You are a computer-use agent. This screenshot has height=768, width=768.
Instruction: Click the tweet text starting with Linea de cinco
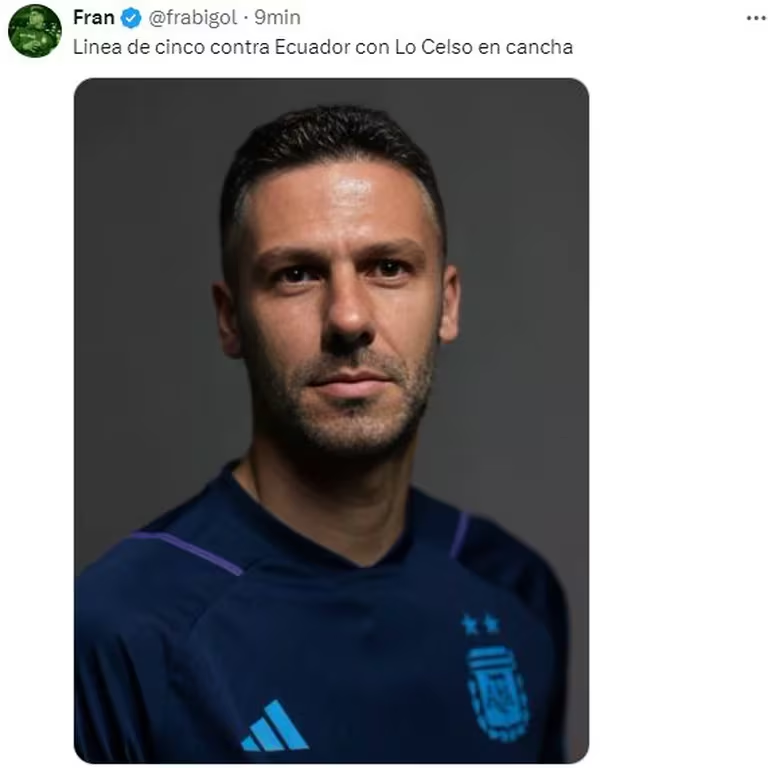pyautogui.click(x=323, y=47)
